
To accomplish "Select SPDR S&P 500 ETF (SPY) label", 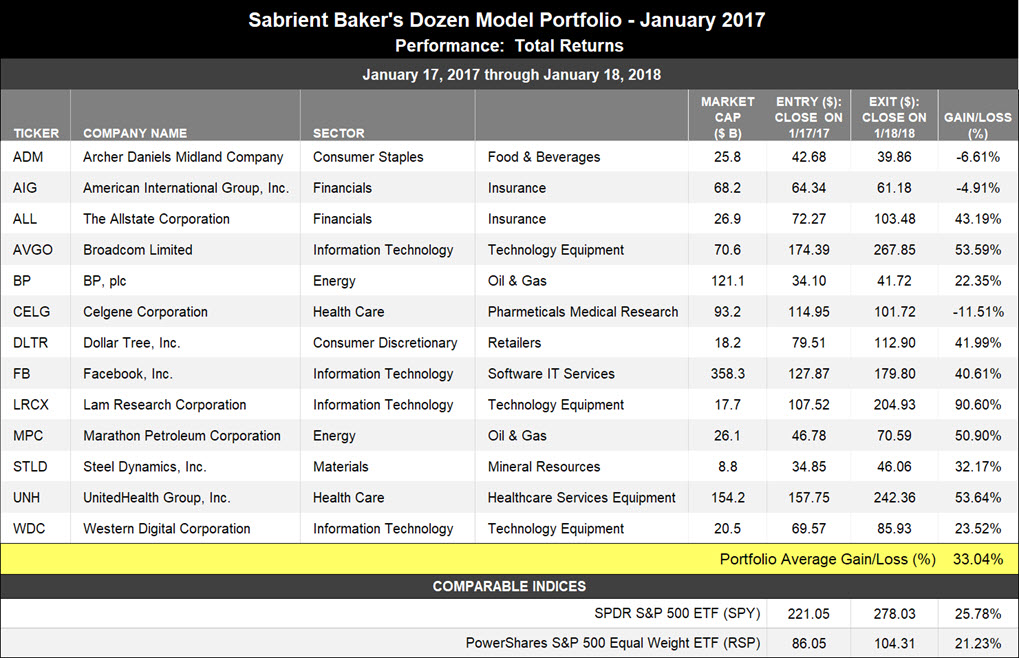I will click(677, 614).
